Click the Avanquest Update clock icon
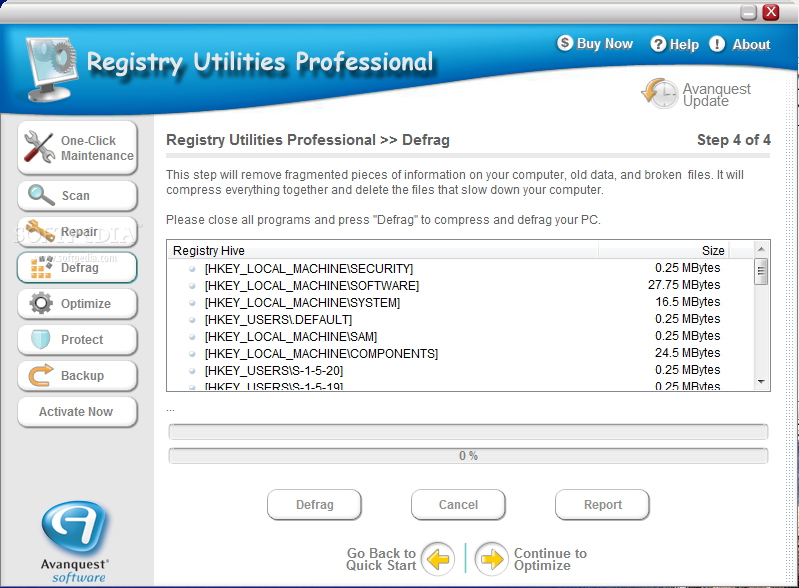799x588 pixels. pyautogui.click(x=659, y=93)
